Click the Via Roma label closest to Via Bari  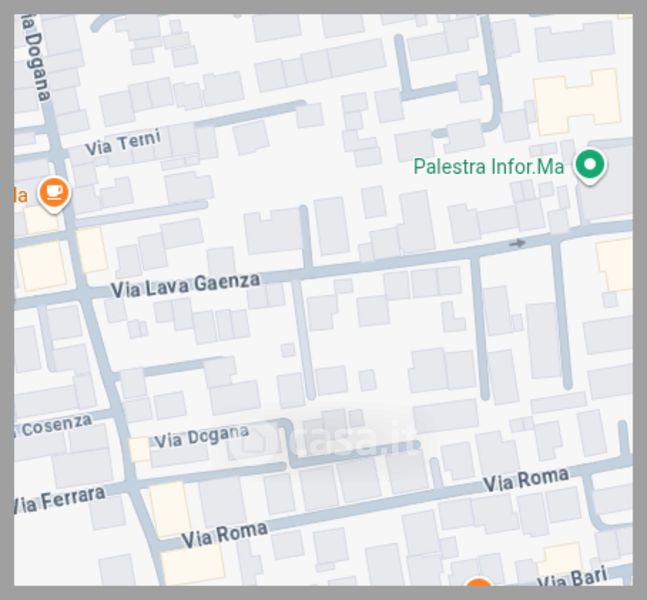point(526,480)
